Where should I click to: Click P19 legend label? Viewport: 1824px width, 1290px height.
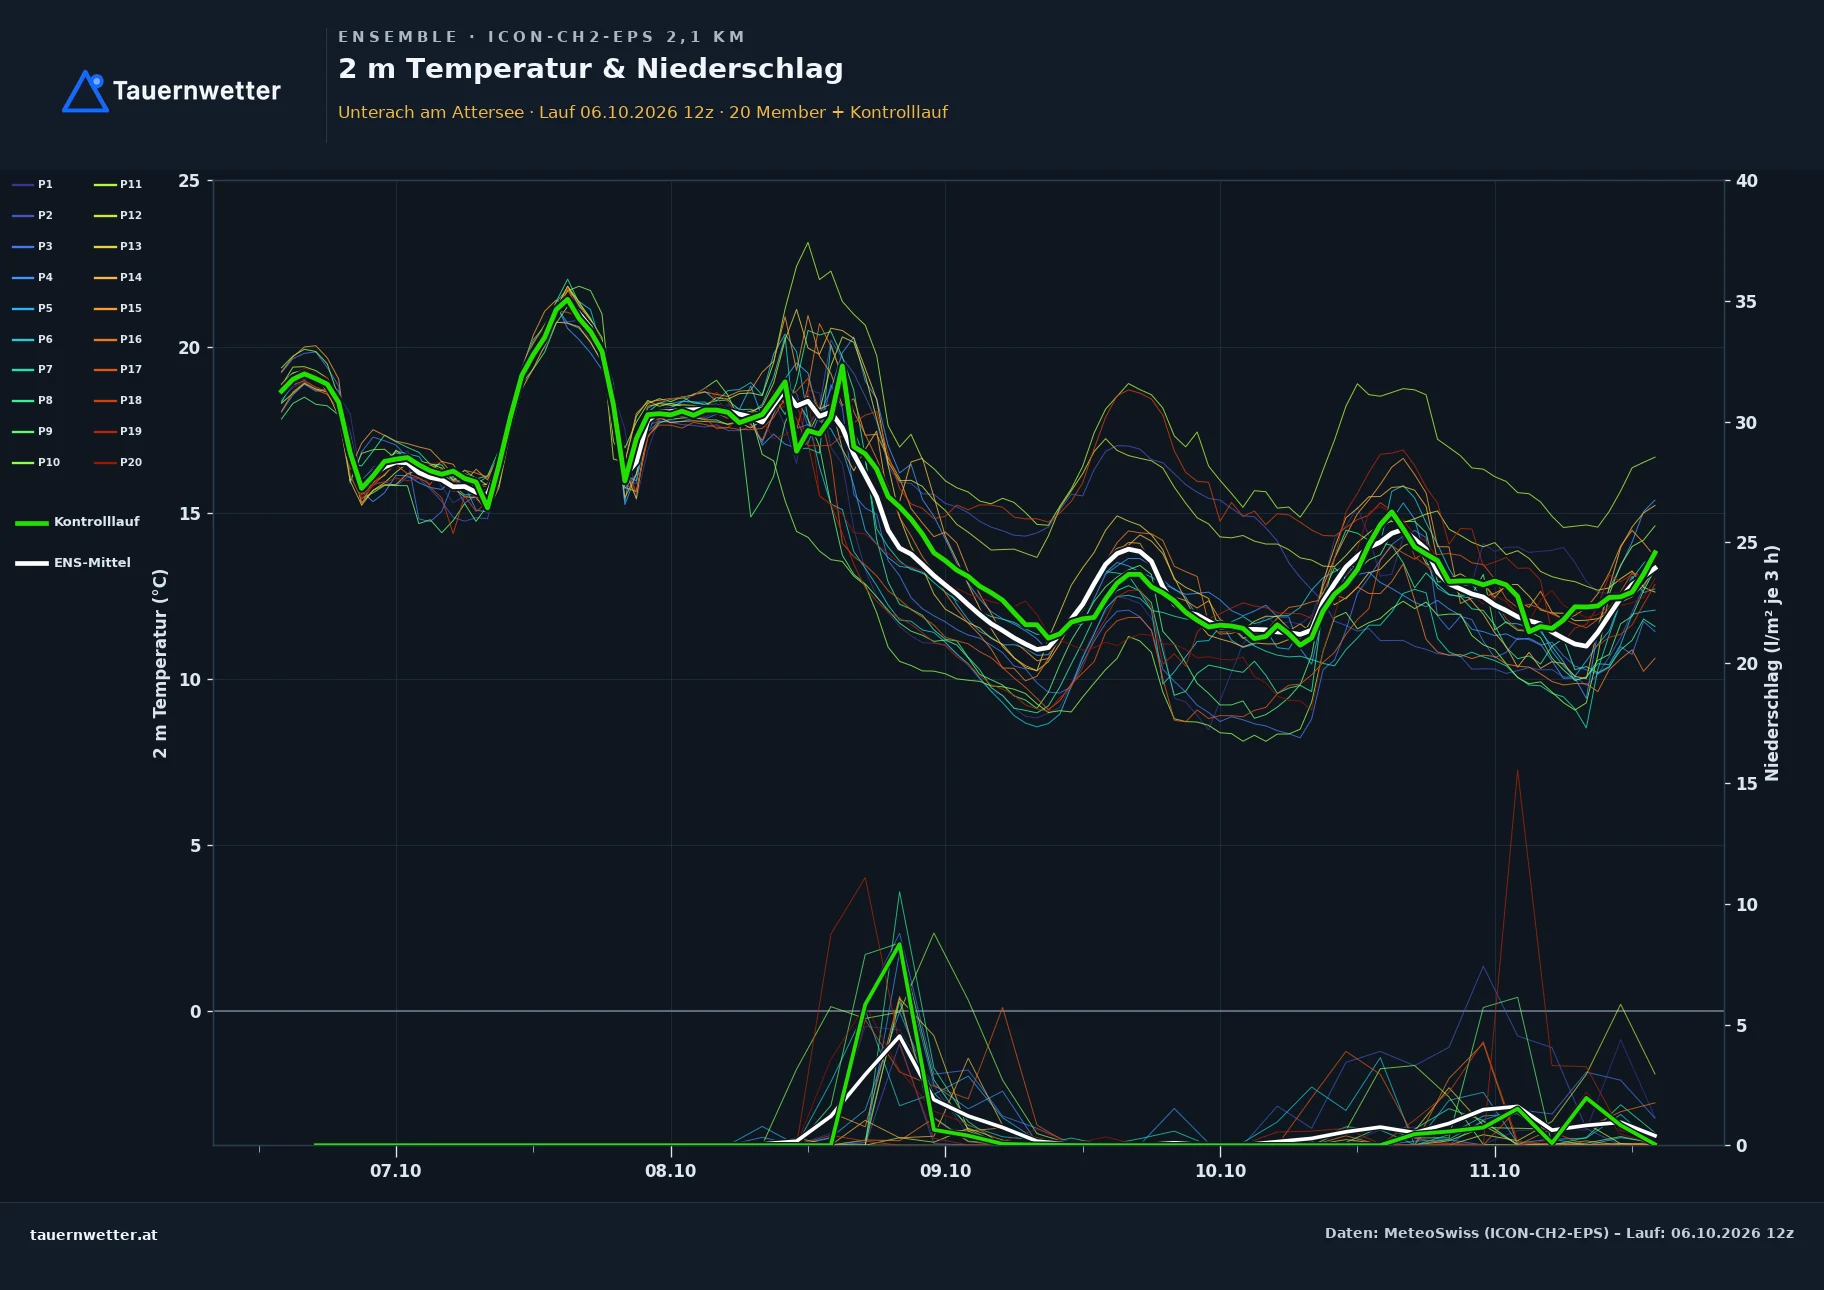(131, 431)
